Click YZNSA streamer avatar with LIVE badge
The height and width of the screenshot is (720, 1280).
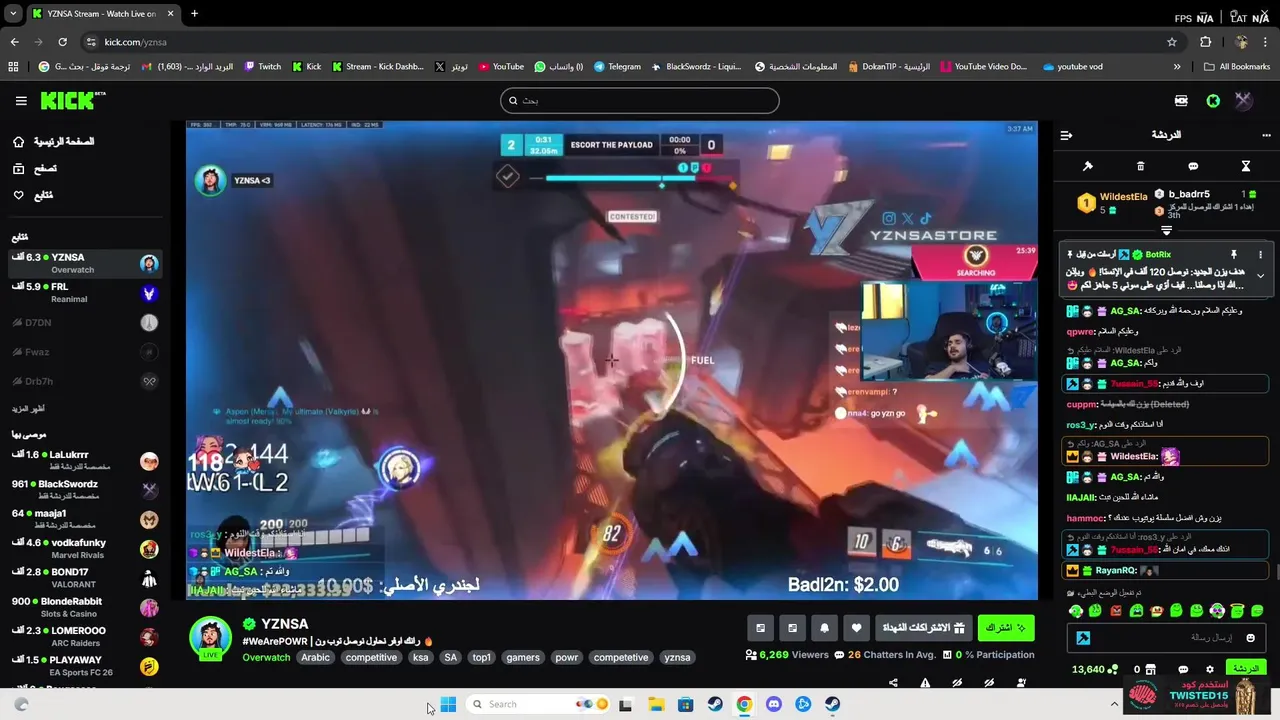pos(210,638)
